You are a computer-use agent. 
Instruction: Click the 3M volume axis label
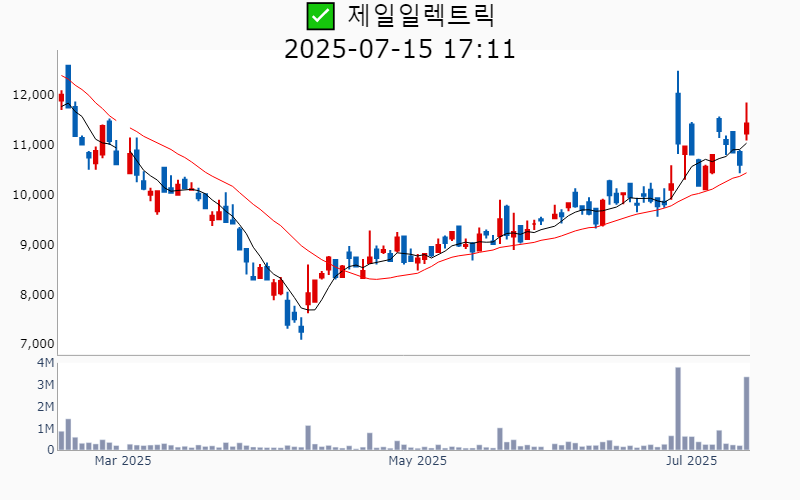(45, 385)
